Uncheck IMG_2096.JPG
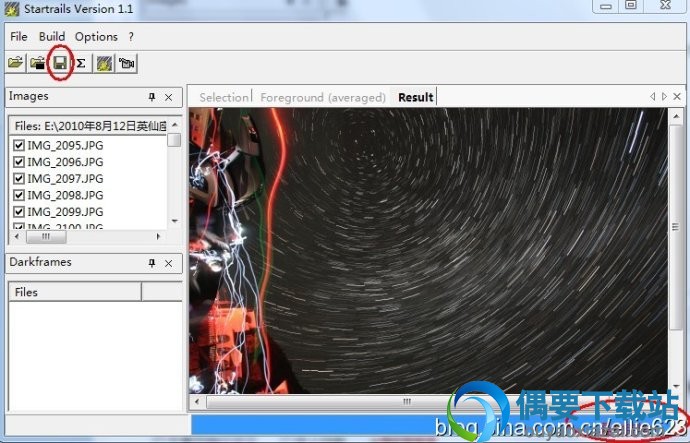The width and height of the screenshot is (690, 443). click(18, 162)
